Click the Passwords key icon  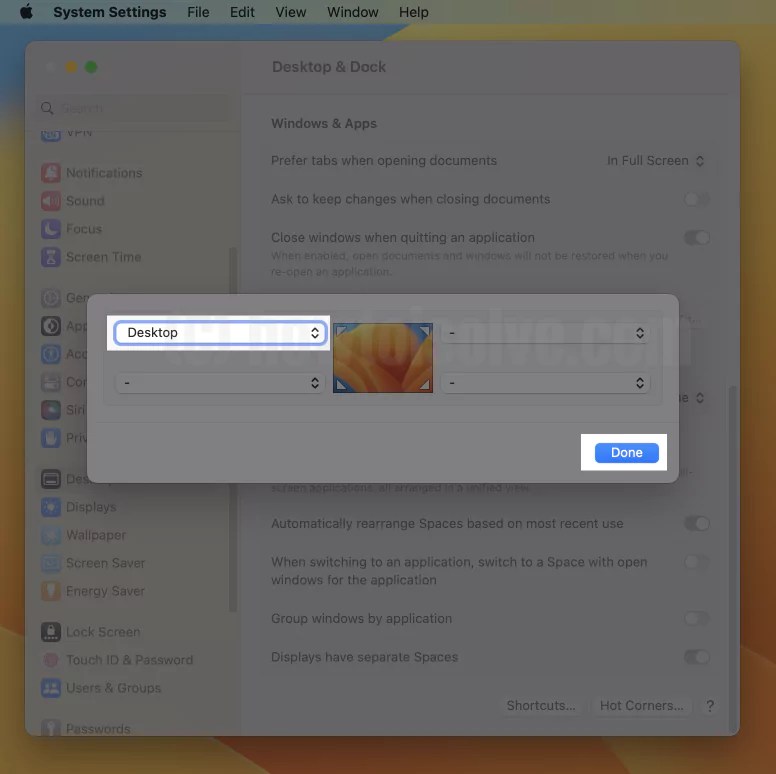click(x=50, y=728)
